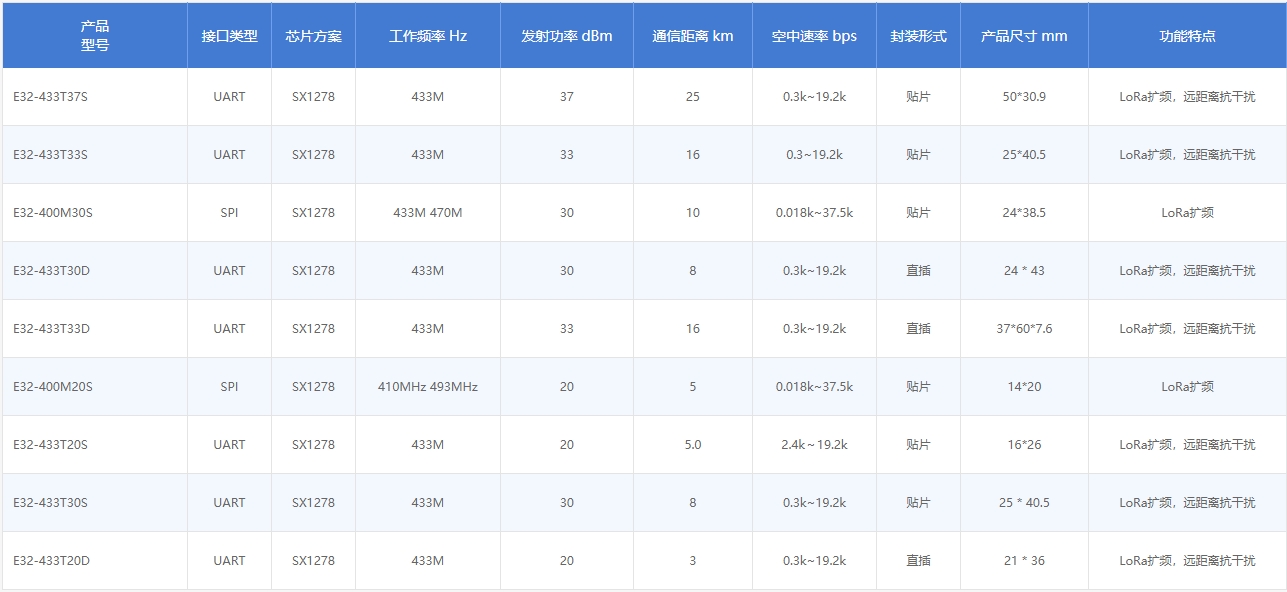The height and width of the screenshot is (592, 1287).
Task: Click the 接口类型 column header
Action: click(x=228, y=35)
